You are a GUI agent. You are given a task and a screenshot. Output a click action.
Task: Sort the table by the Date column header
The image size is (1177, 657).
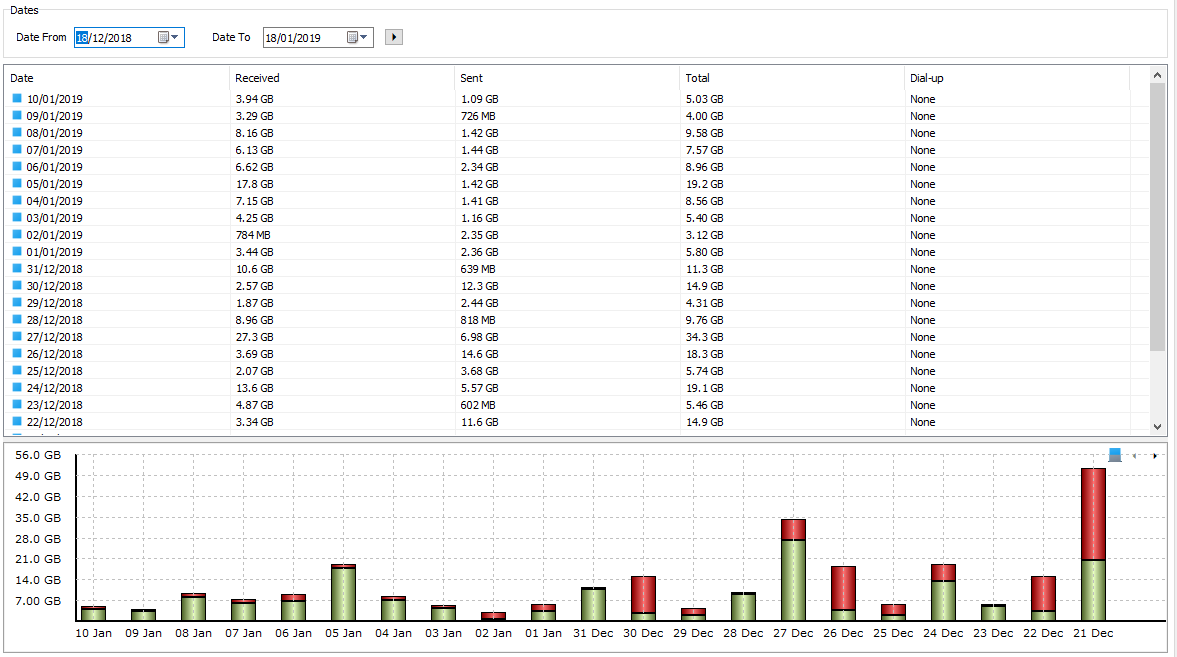pos(116,78)
